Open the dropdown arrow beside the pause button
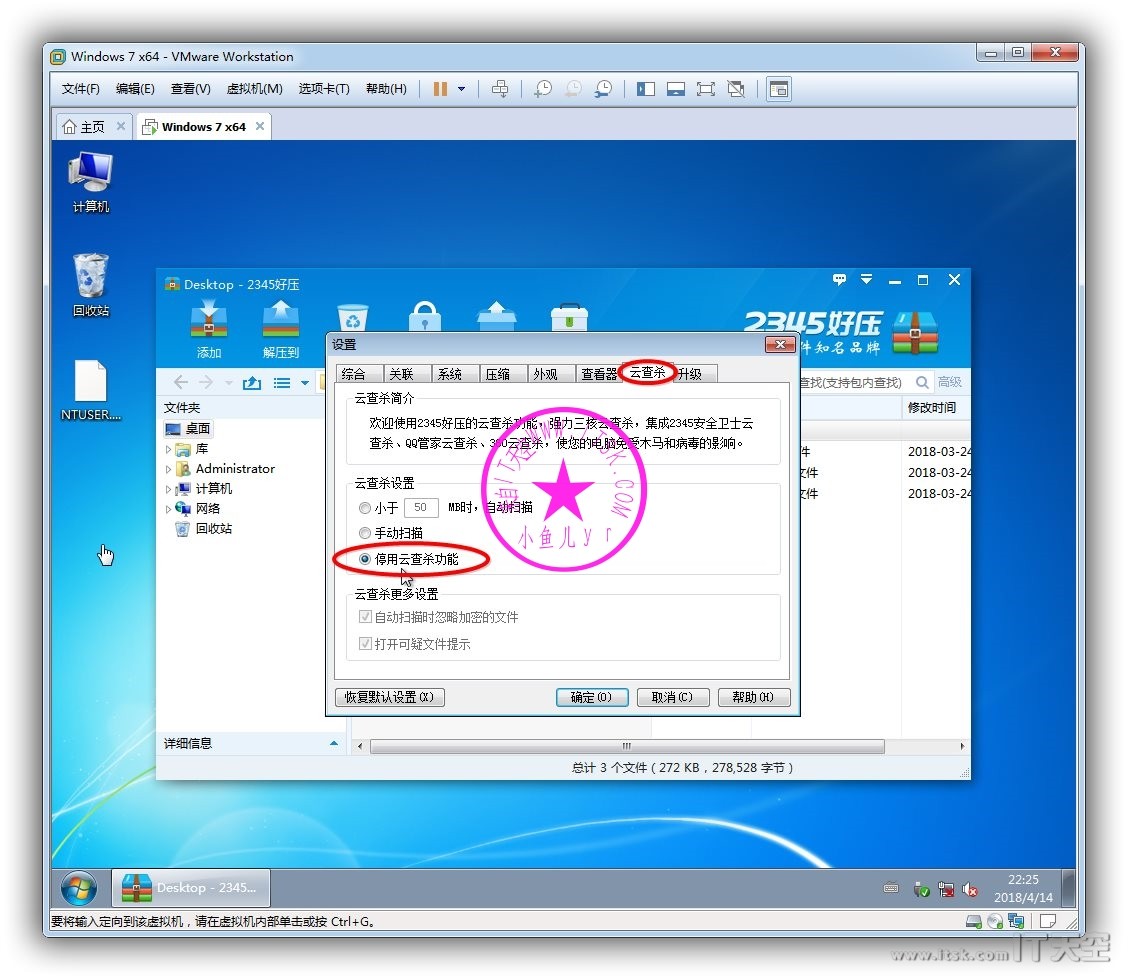Viewport: 1128px width, 980px height. pos(461,89)
